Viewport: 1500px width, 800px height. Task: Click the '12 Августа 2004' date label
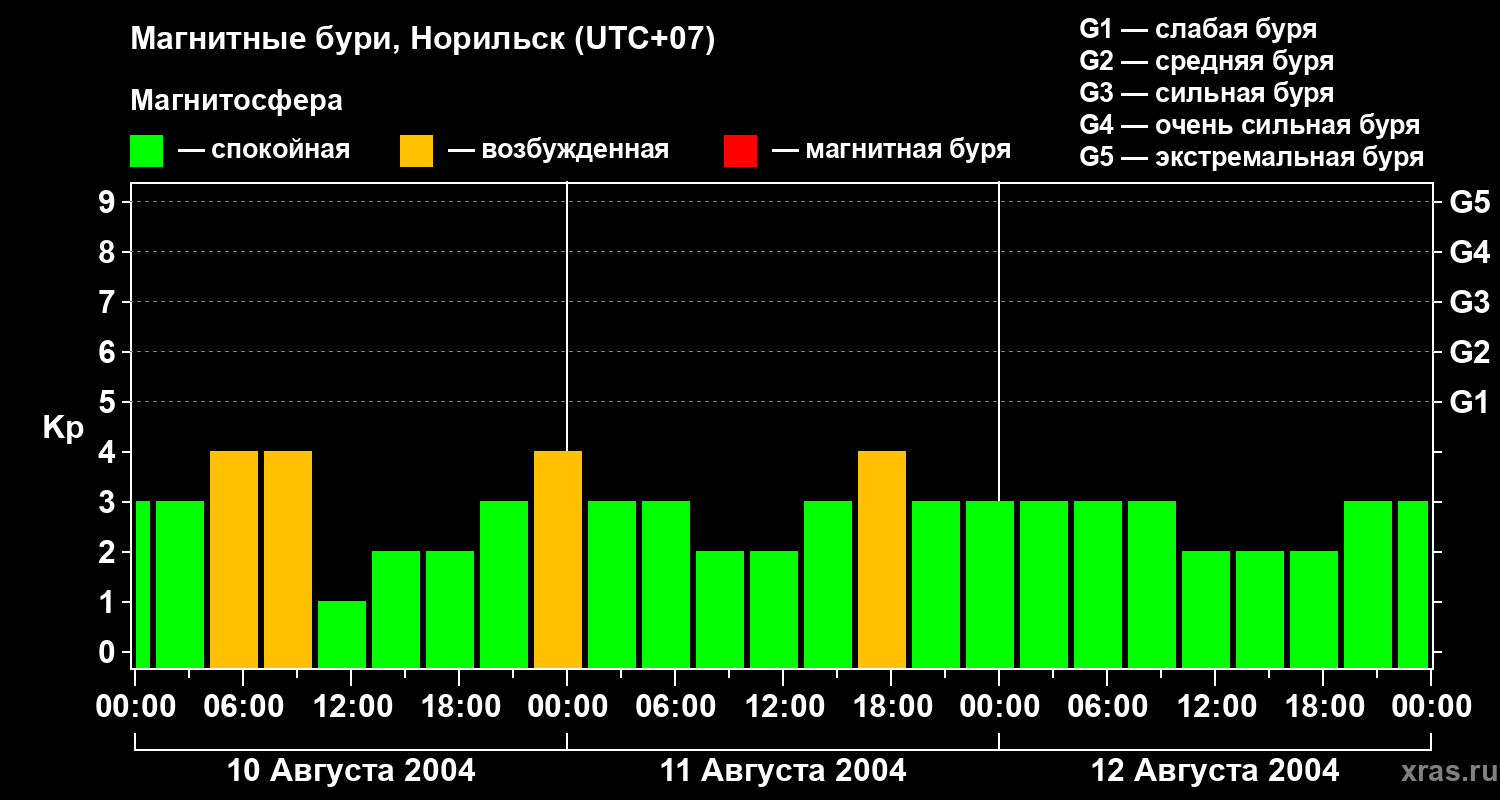(1215, 770)
